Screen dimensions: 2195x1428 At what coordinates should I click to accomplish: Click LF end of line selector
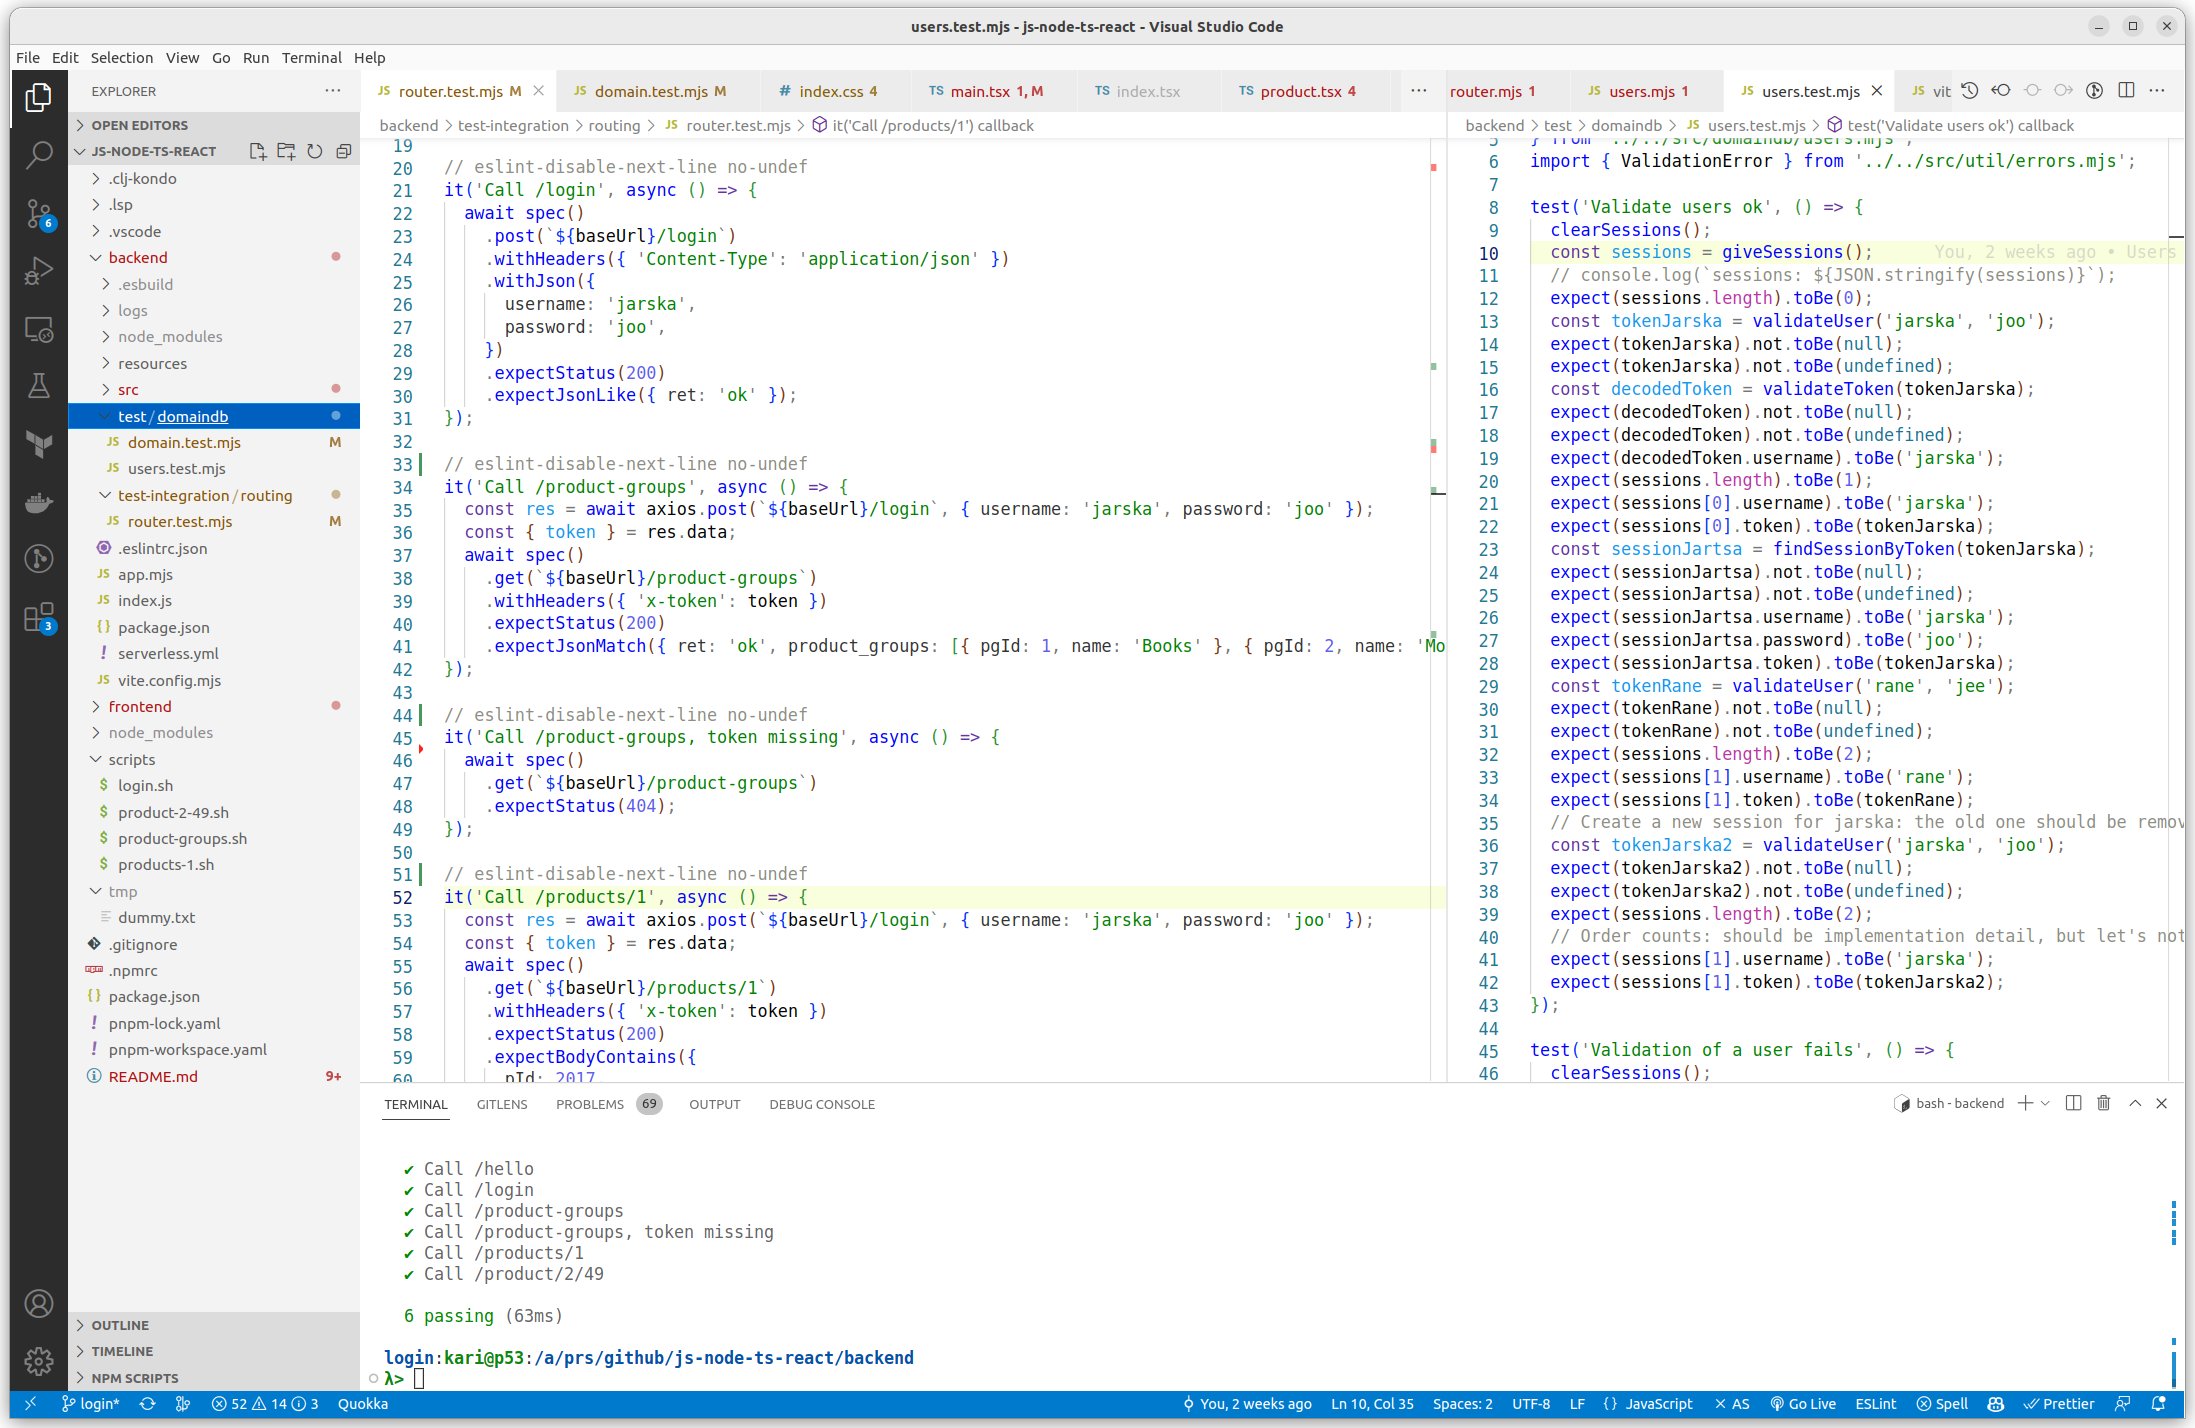coord(1577,1404)
